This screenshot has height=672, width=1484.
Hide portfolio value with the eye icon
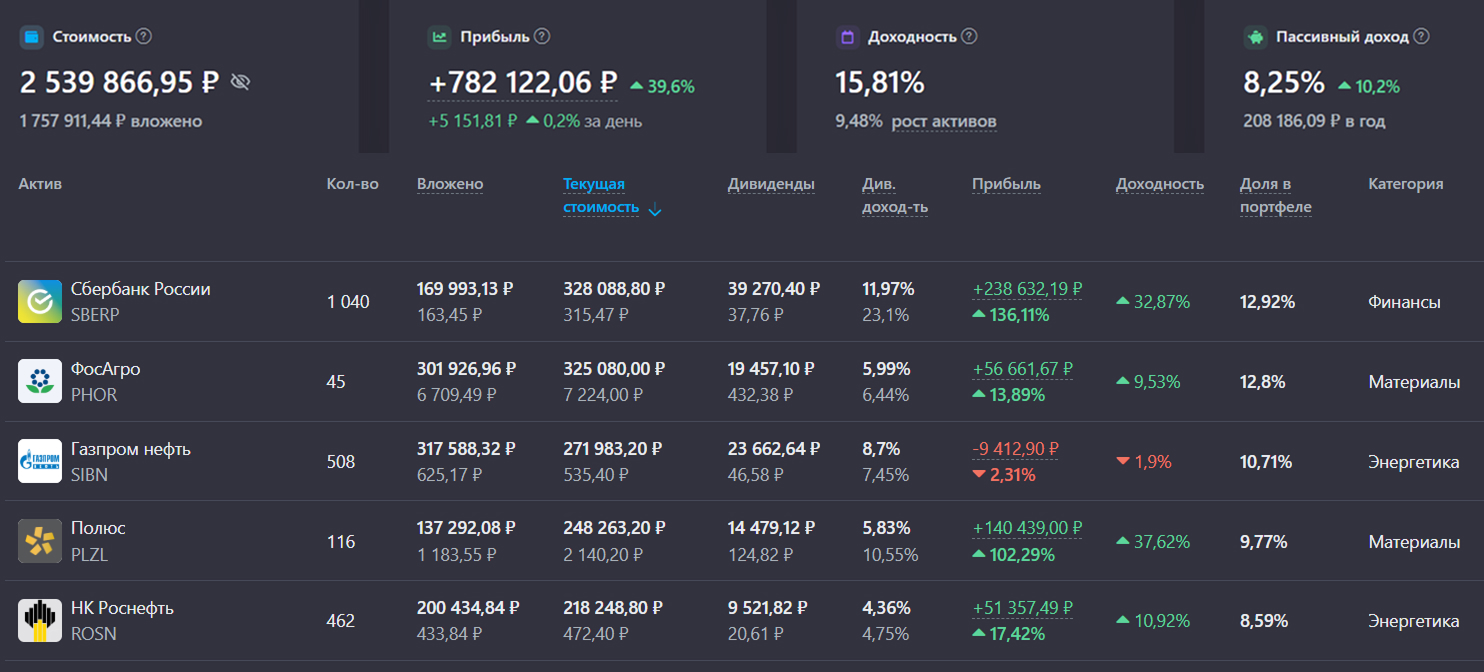240,82
